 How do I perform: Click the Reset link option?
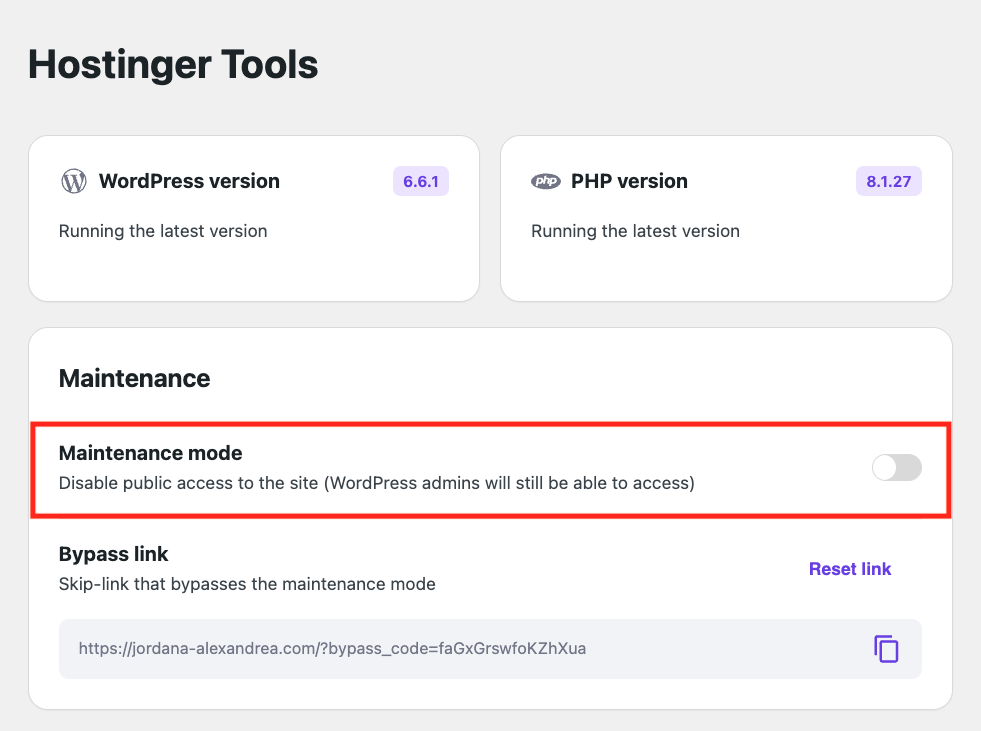[x=849, y=568]
